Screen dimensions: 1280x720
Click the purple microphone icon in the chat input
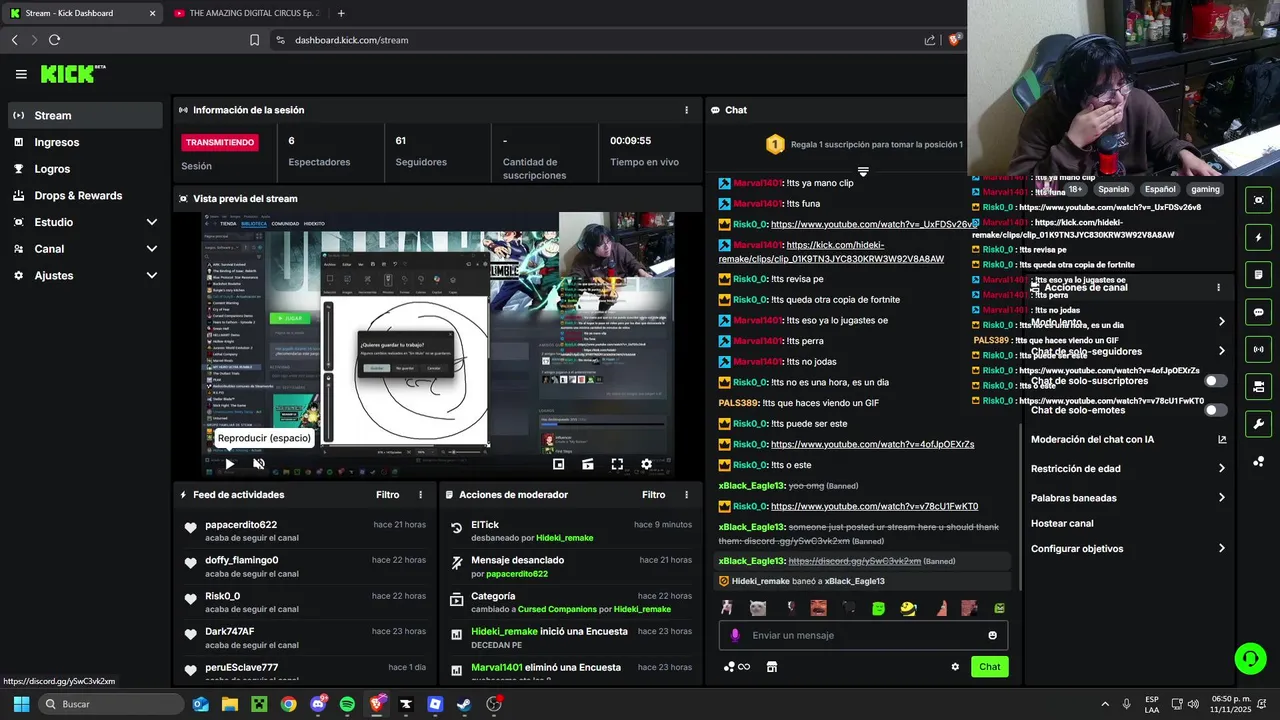(735, 635)
